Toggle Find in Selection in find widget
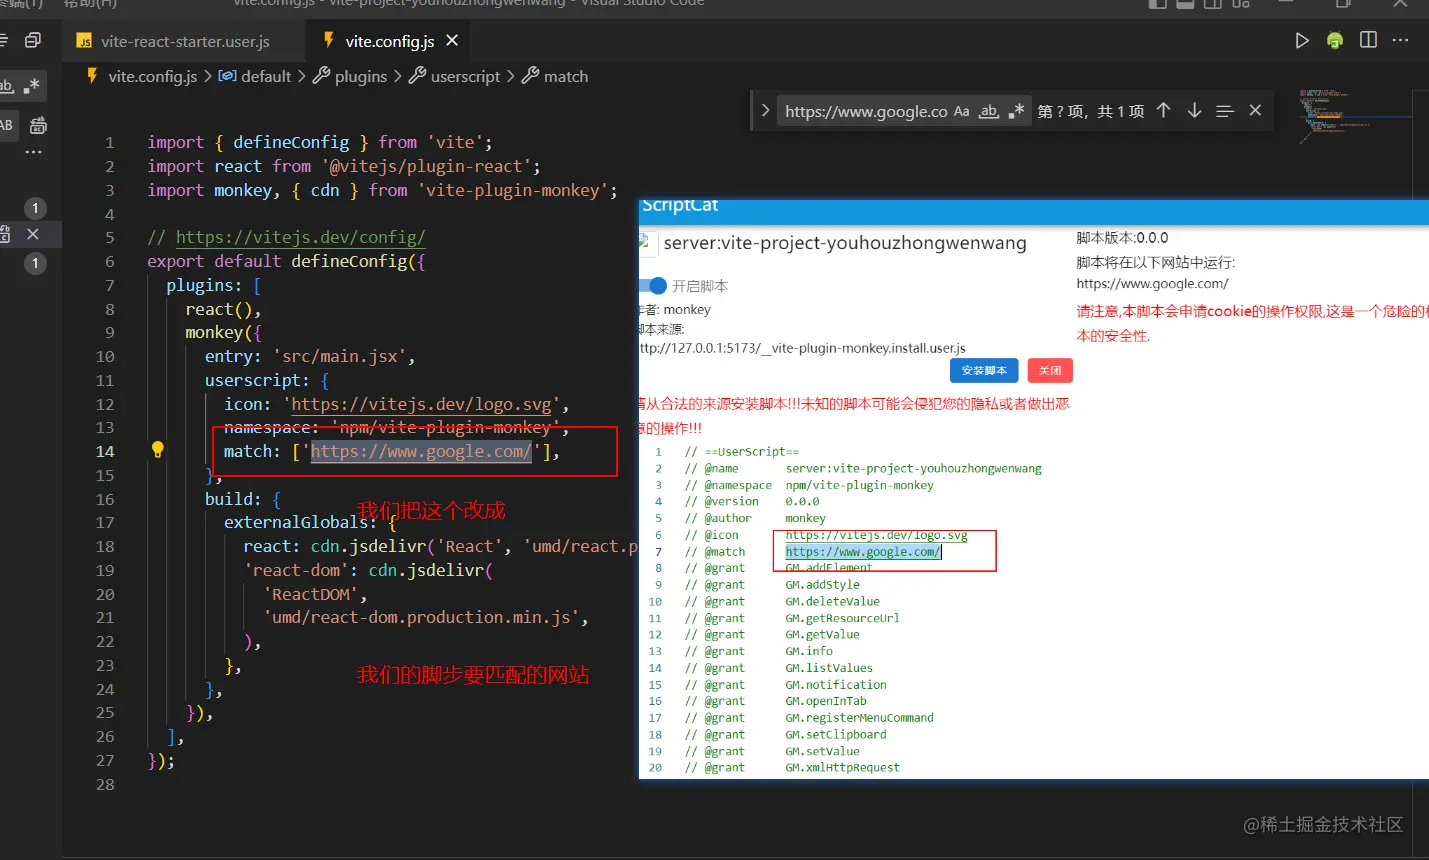 1225,111
